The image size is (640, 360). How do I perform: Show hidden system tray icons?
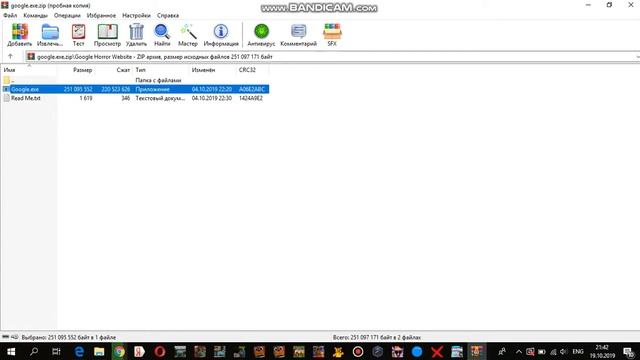click(x=518, y=351)
